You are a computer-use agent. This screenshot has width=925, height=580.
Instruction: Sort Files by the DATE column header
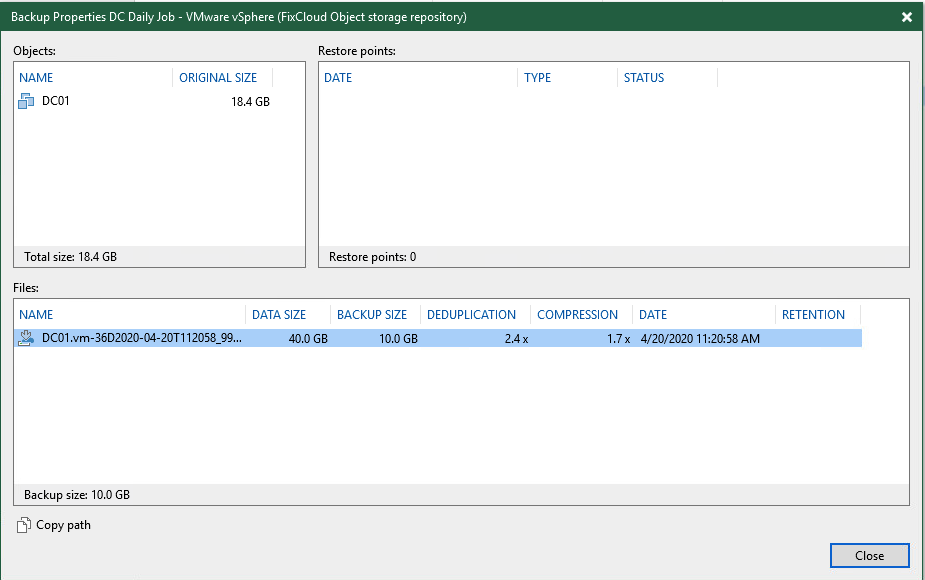pos(653,314)
